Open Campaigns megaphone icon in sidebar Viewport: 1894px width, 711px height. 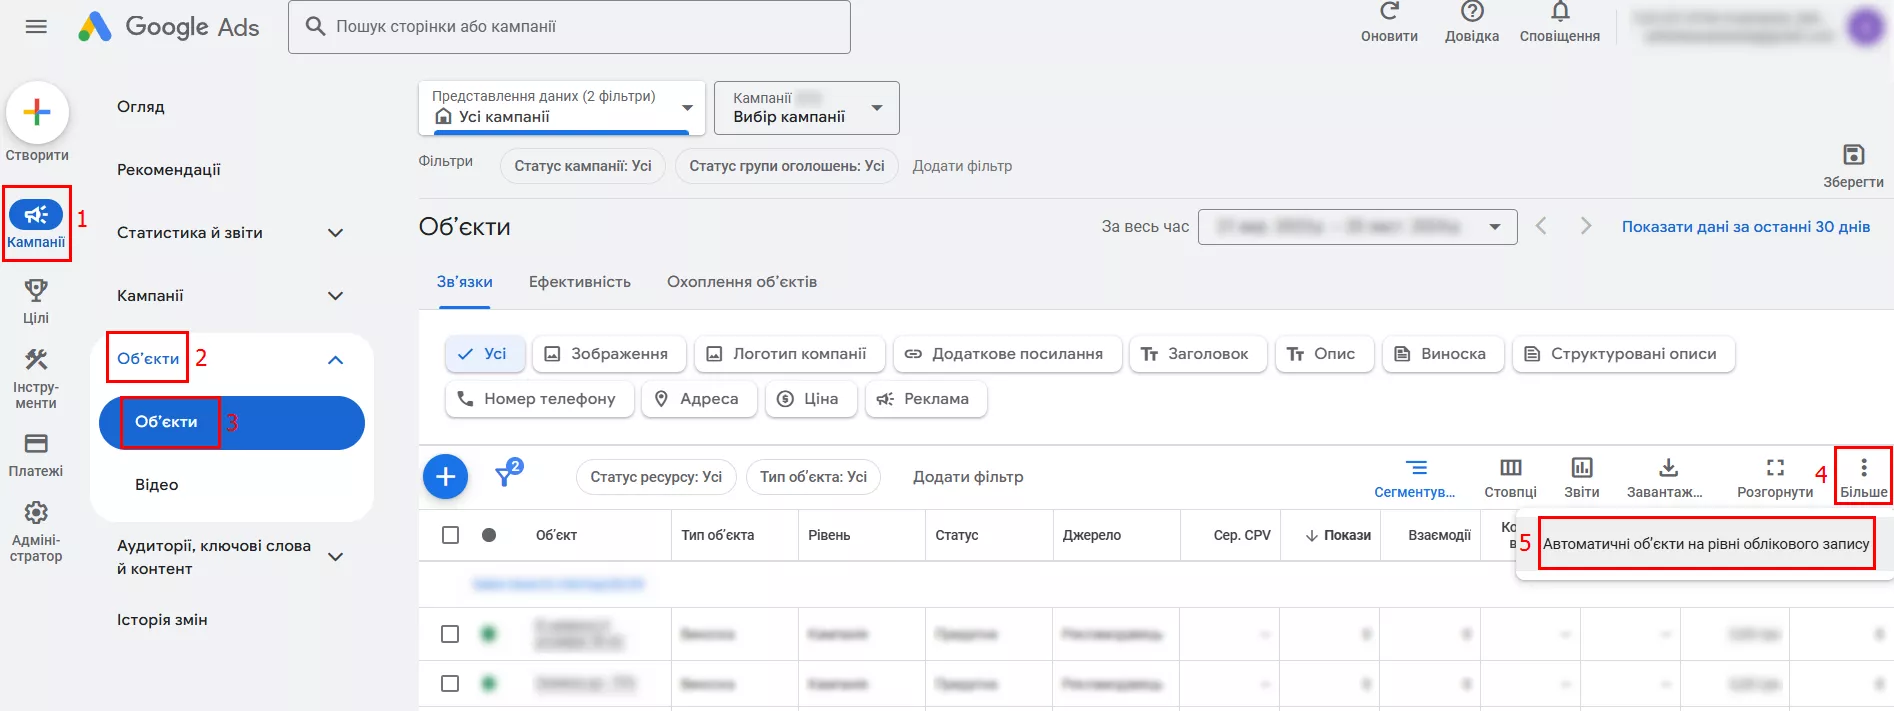click(36, 215)
